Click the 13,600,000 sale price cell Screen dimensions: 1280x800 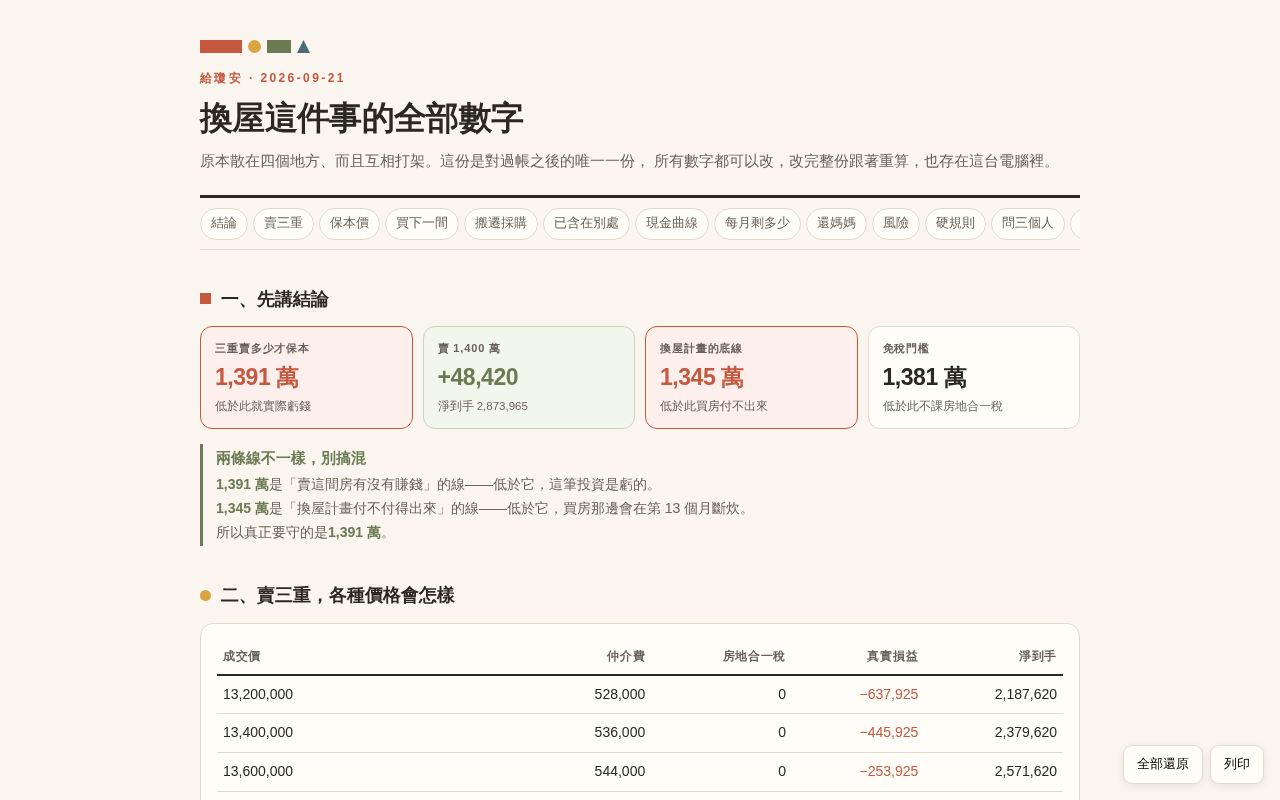(x=258, y=772)
